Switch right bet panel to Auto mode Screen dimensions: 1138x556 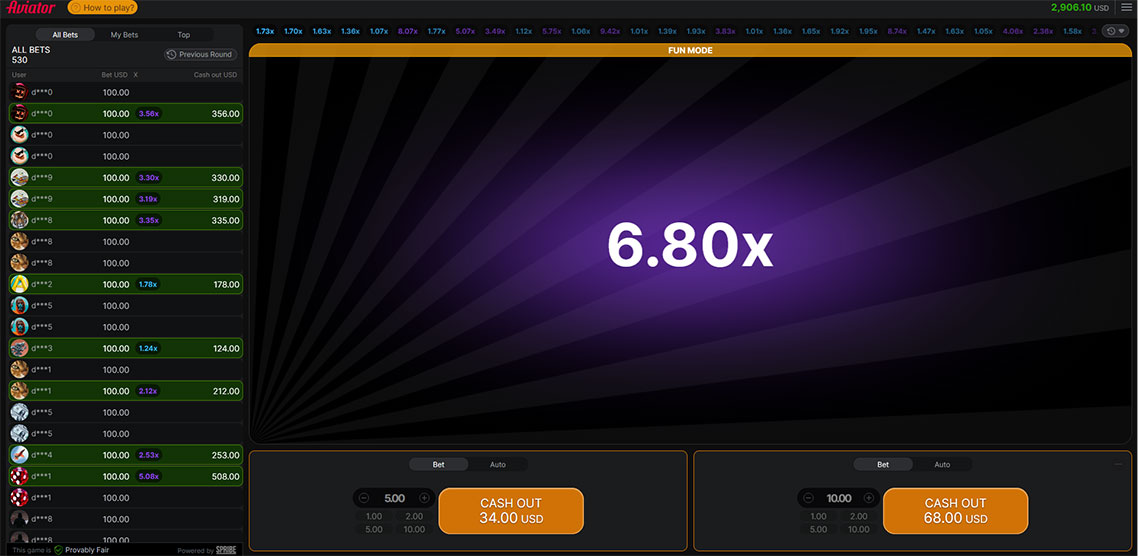point(941,465)
